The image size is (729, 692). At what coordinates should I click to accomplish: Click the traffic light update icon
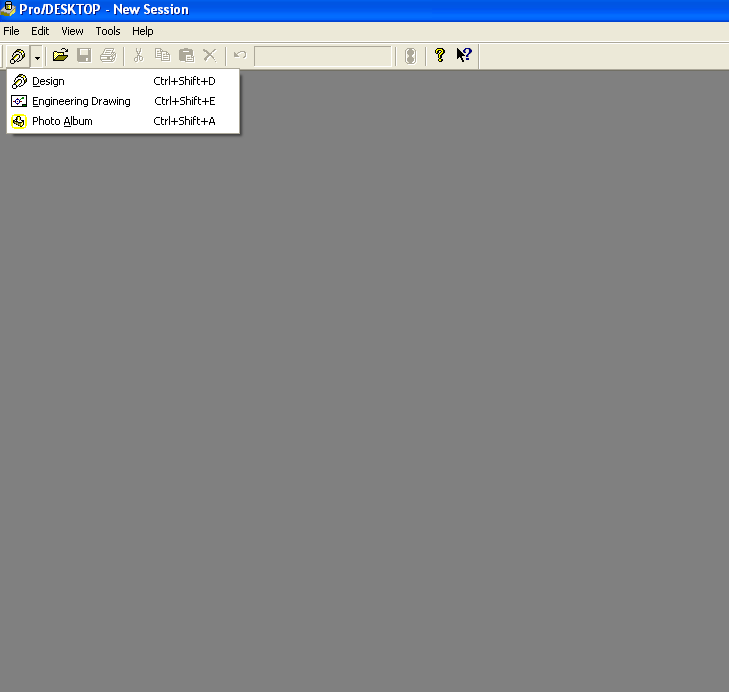(x=410, y=56)
